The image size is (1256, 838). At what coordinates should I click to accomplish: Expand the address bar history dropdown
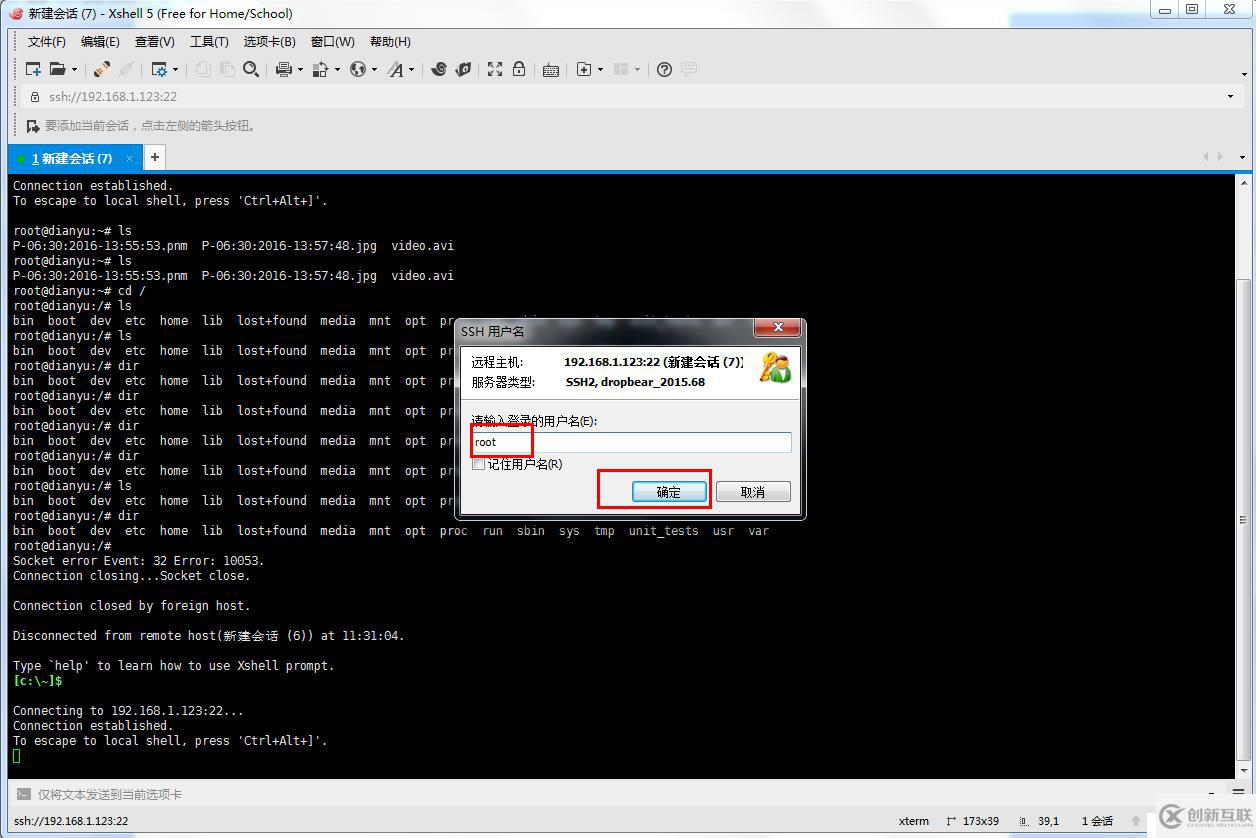(x=1230, y=97)
